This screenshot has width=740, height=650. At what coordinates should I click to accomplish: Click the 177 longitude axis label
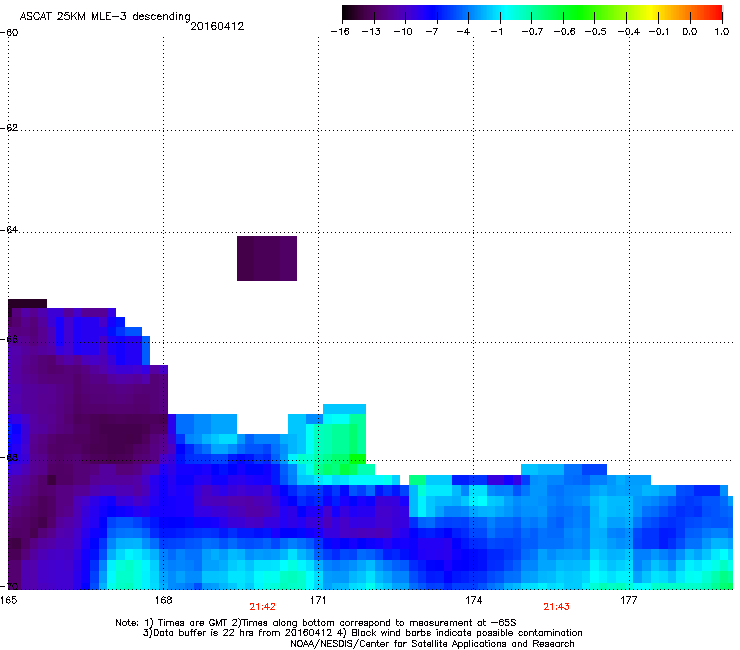(629, 600)
